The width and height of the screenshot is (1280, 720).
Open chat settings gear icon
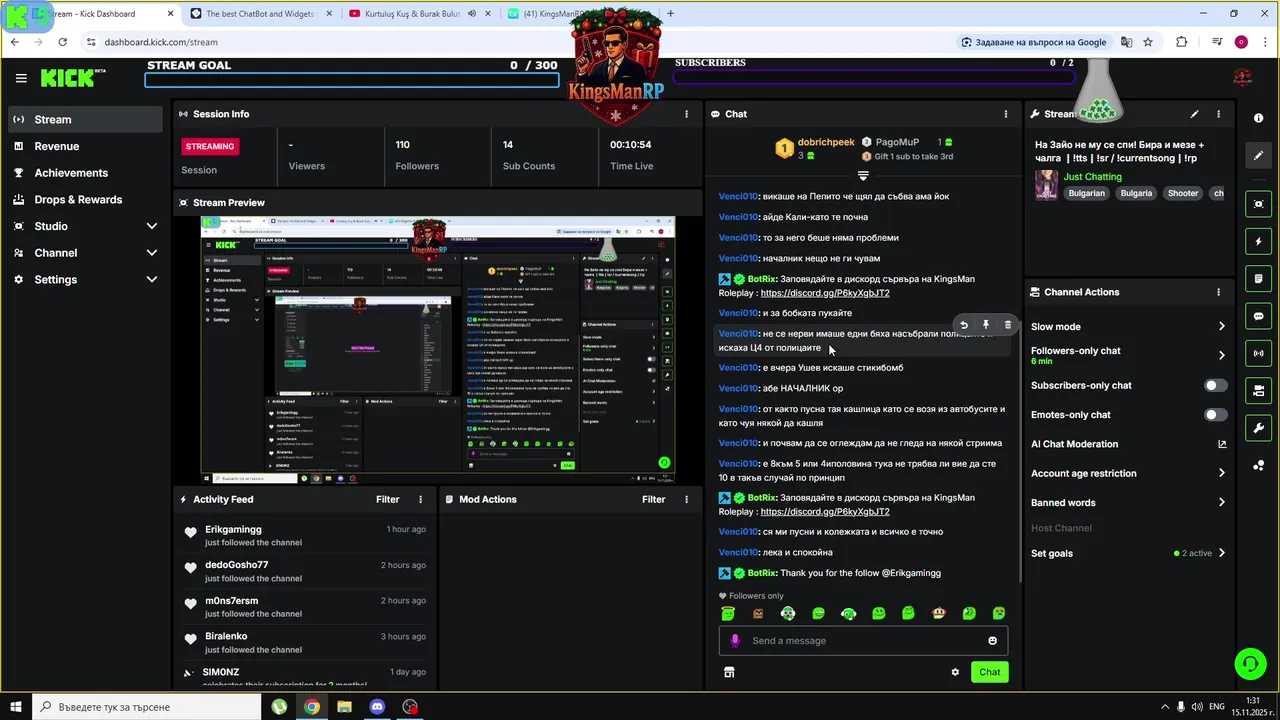click(x=955, y=672)
